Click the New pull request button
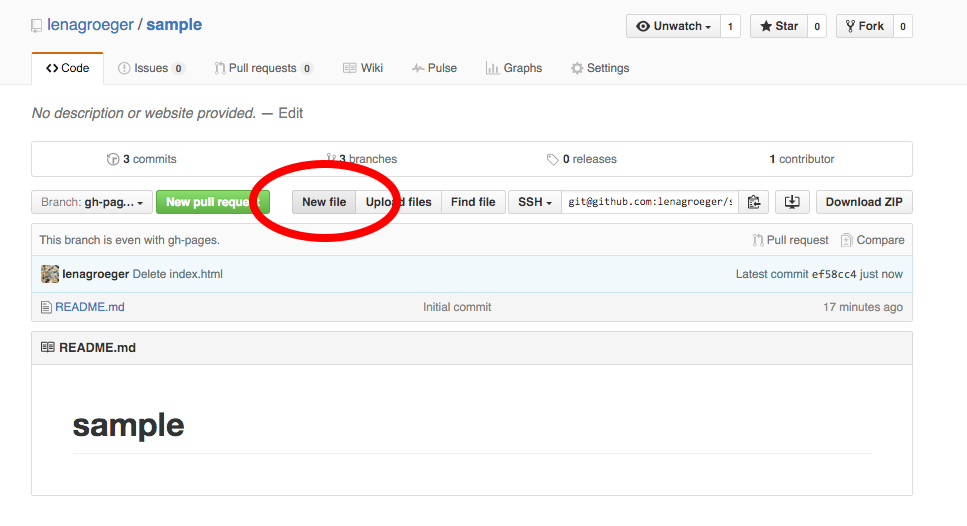This screenshot has height=526, width=967. pos(213,202)
